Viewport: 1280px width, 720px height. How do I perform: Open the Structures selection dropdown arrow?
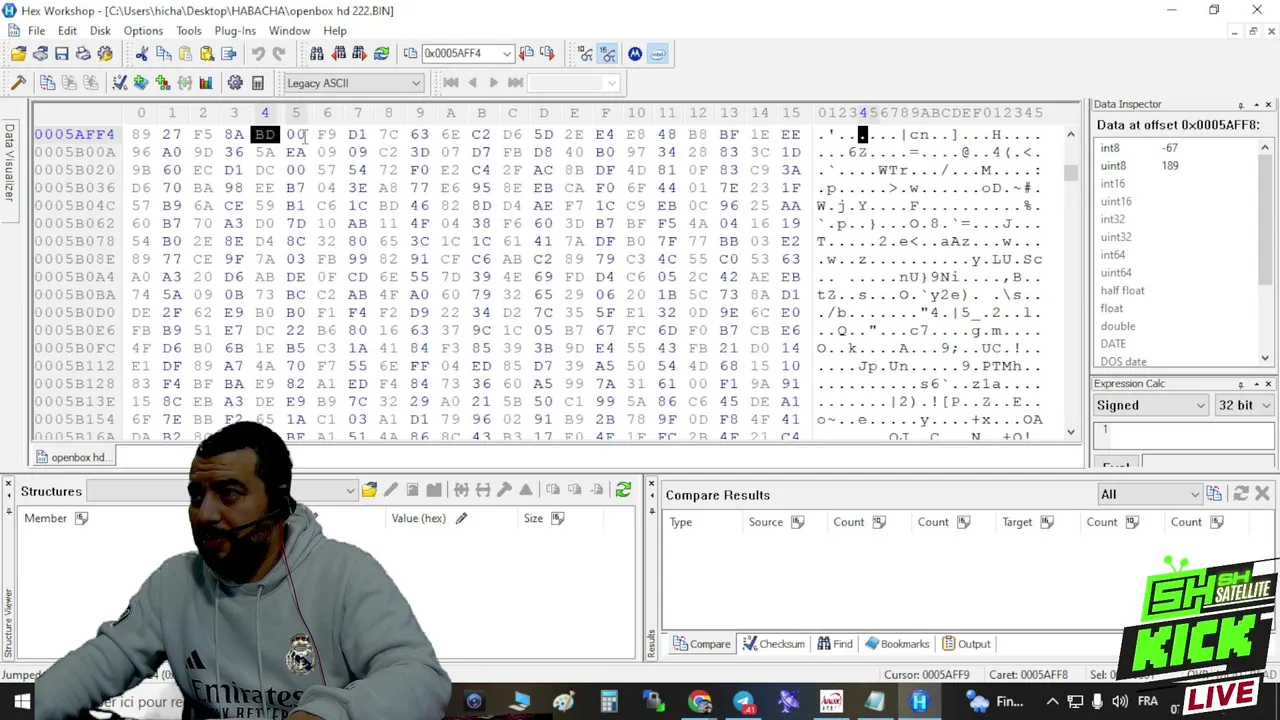point(350,491)
